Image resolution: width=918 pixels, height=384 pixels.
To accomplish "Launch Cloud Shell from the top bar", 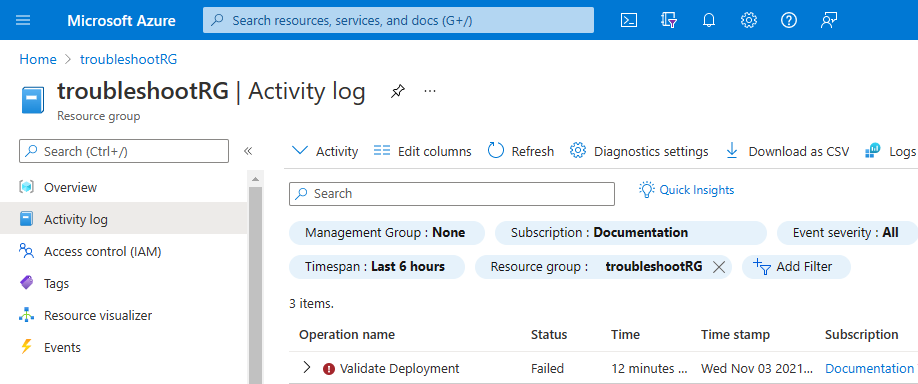I will [629, 20].
